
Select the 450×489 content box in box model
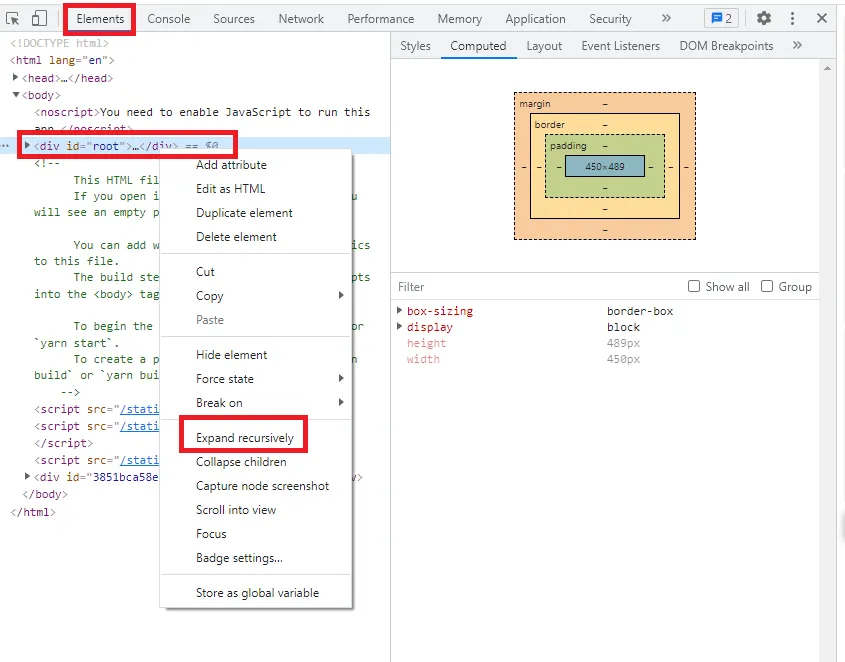(605, 166)
